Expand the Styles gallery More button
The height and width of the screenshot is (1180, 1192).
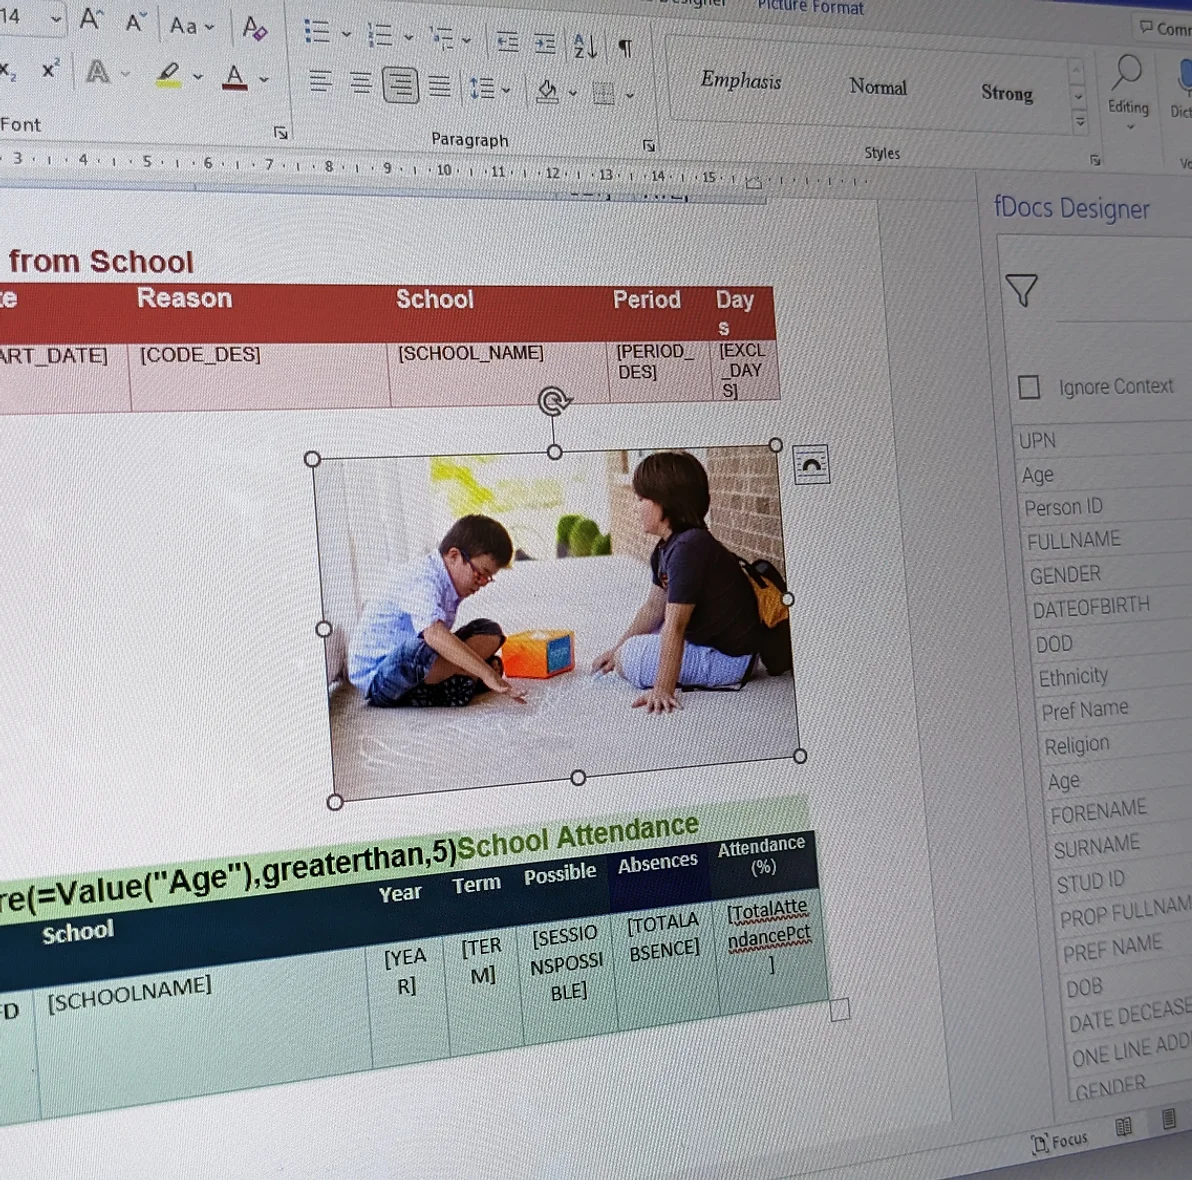point(1080,122)
